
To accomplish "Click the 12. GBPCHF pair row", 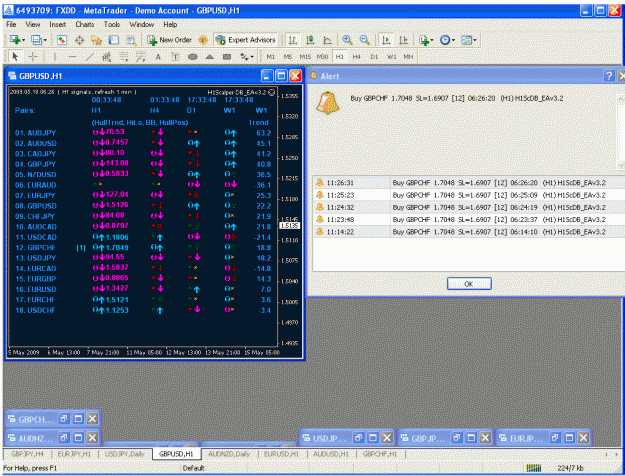I will [x=143, y=248].
